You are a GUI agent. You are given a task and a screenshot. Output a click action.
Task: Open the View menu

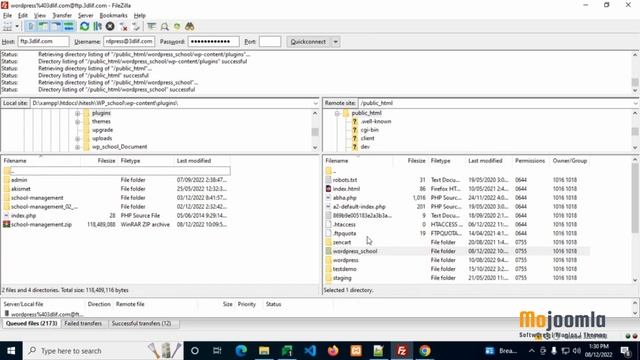(x=40, y=15)
